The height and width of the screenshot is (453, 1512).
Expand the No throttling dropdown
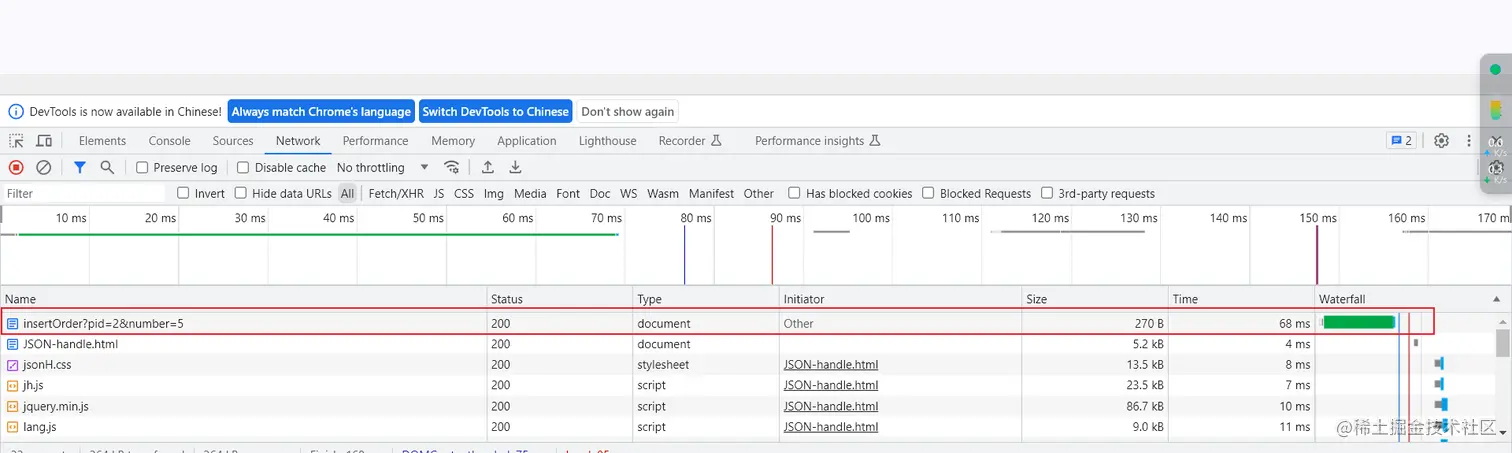pos(382,168)
